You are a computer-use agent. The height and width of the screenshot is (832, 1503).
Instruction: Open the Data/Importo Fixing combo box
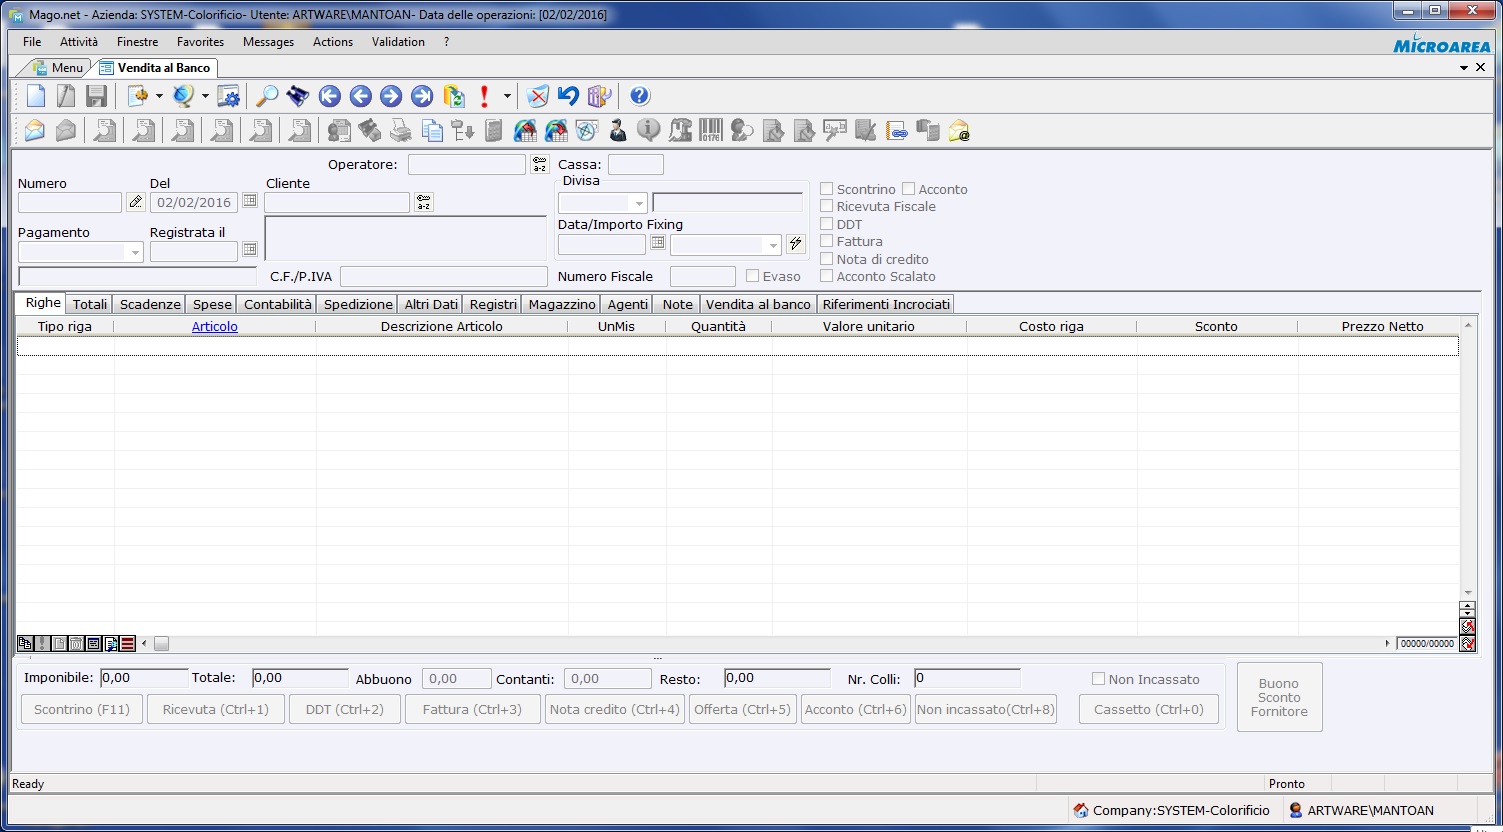click(x=772, y=245)
